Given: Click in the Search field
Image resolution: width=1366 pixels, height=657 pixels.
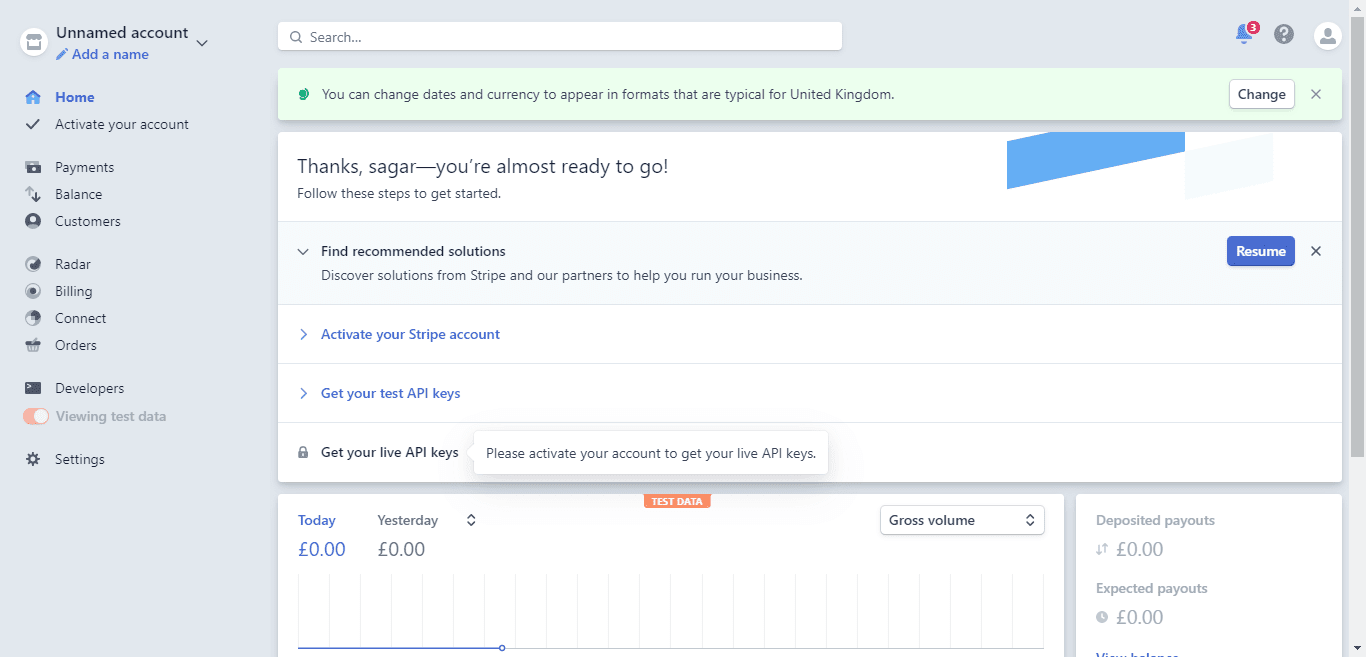Looking at the screenshot, I should 560,37.
